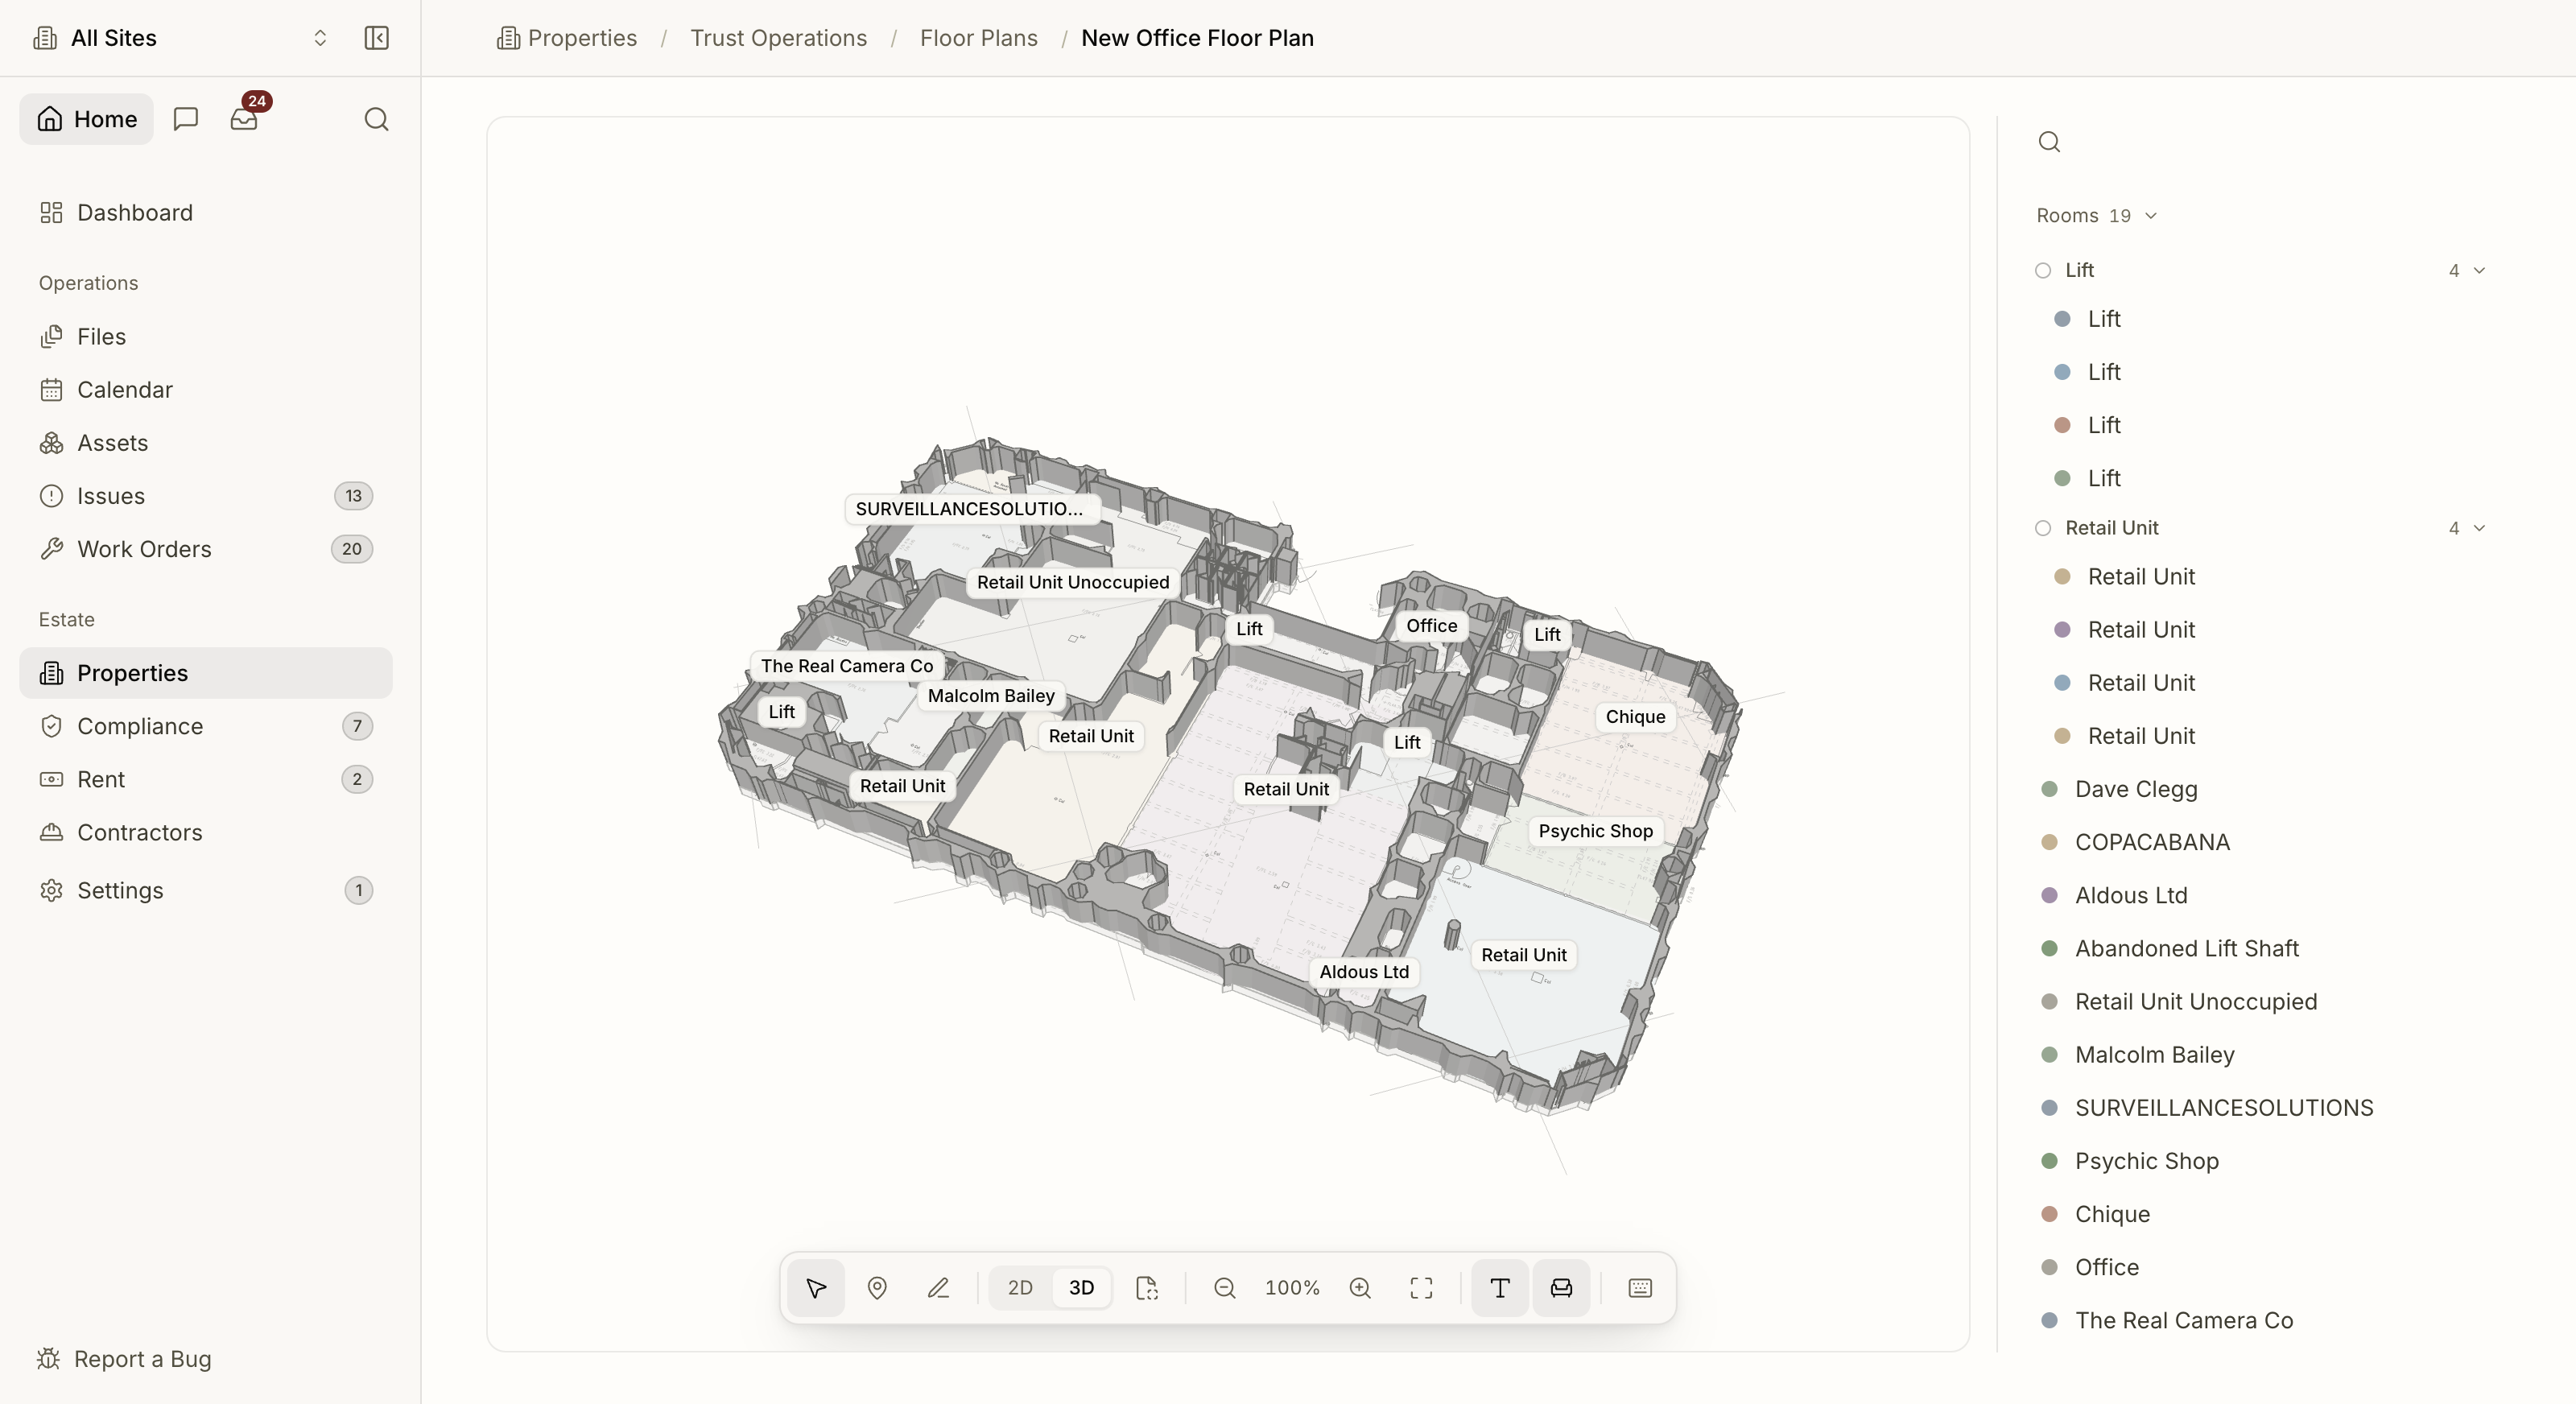Select the Lift group radio circle
Screen dimensions: 2576x1404
2043,271
